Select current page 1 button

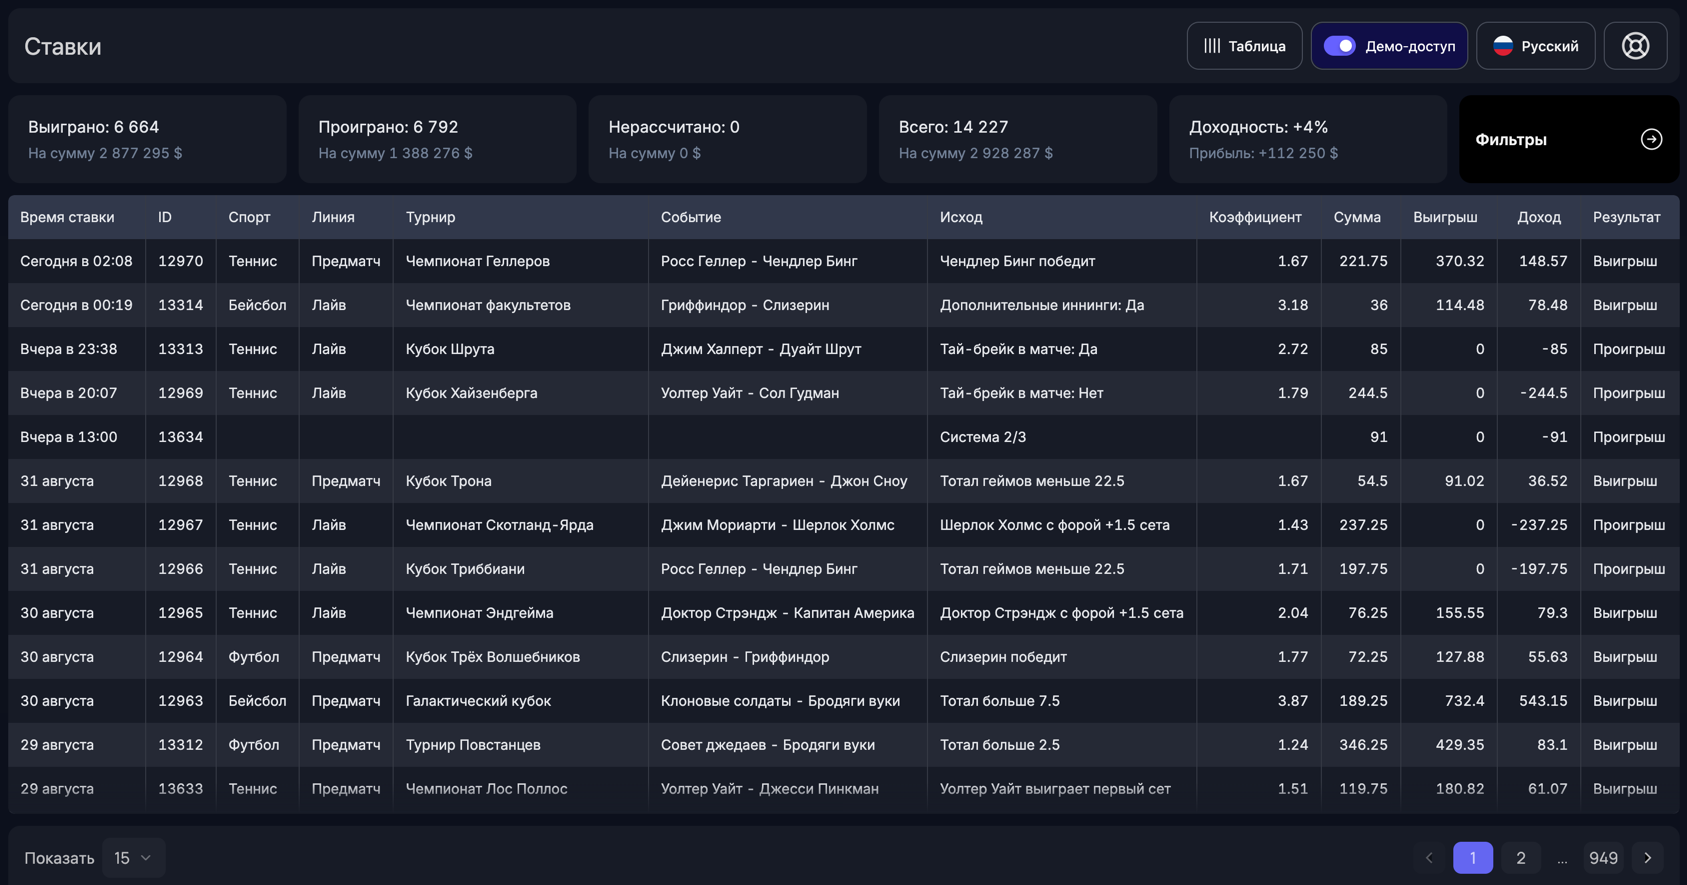[x=1472, y=858]
